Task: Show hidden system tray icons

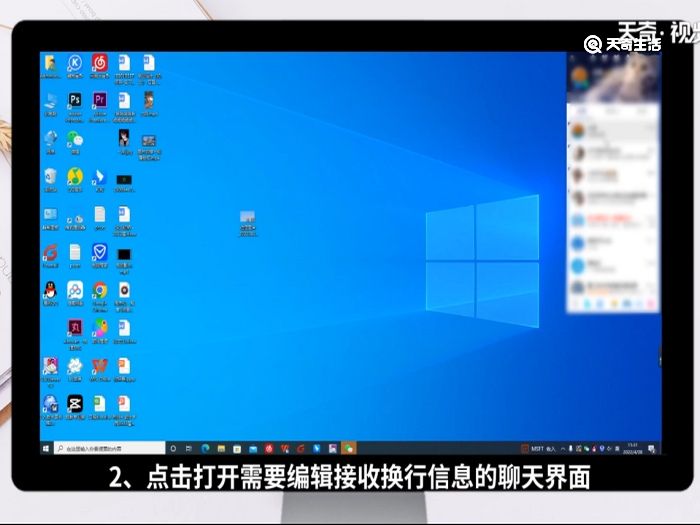Action: (x=562, y=449)
